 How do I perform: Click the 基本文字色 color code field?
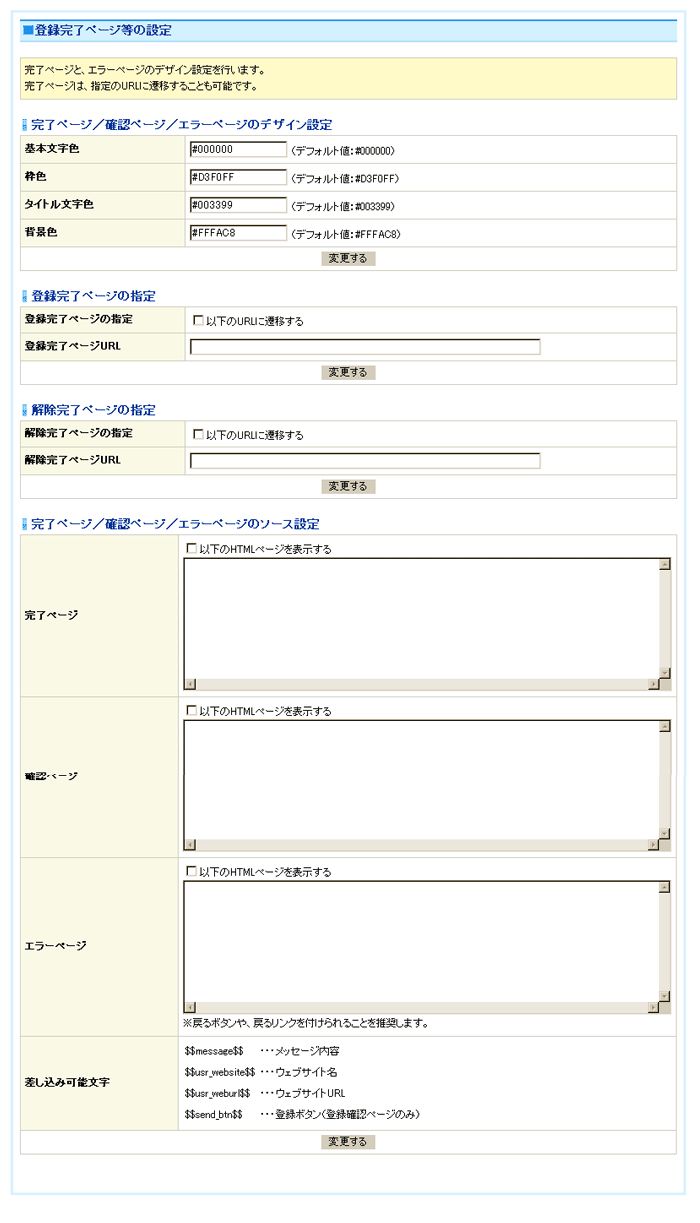(238, 149)
